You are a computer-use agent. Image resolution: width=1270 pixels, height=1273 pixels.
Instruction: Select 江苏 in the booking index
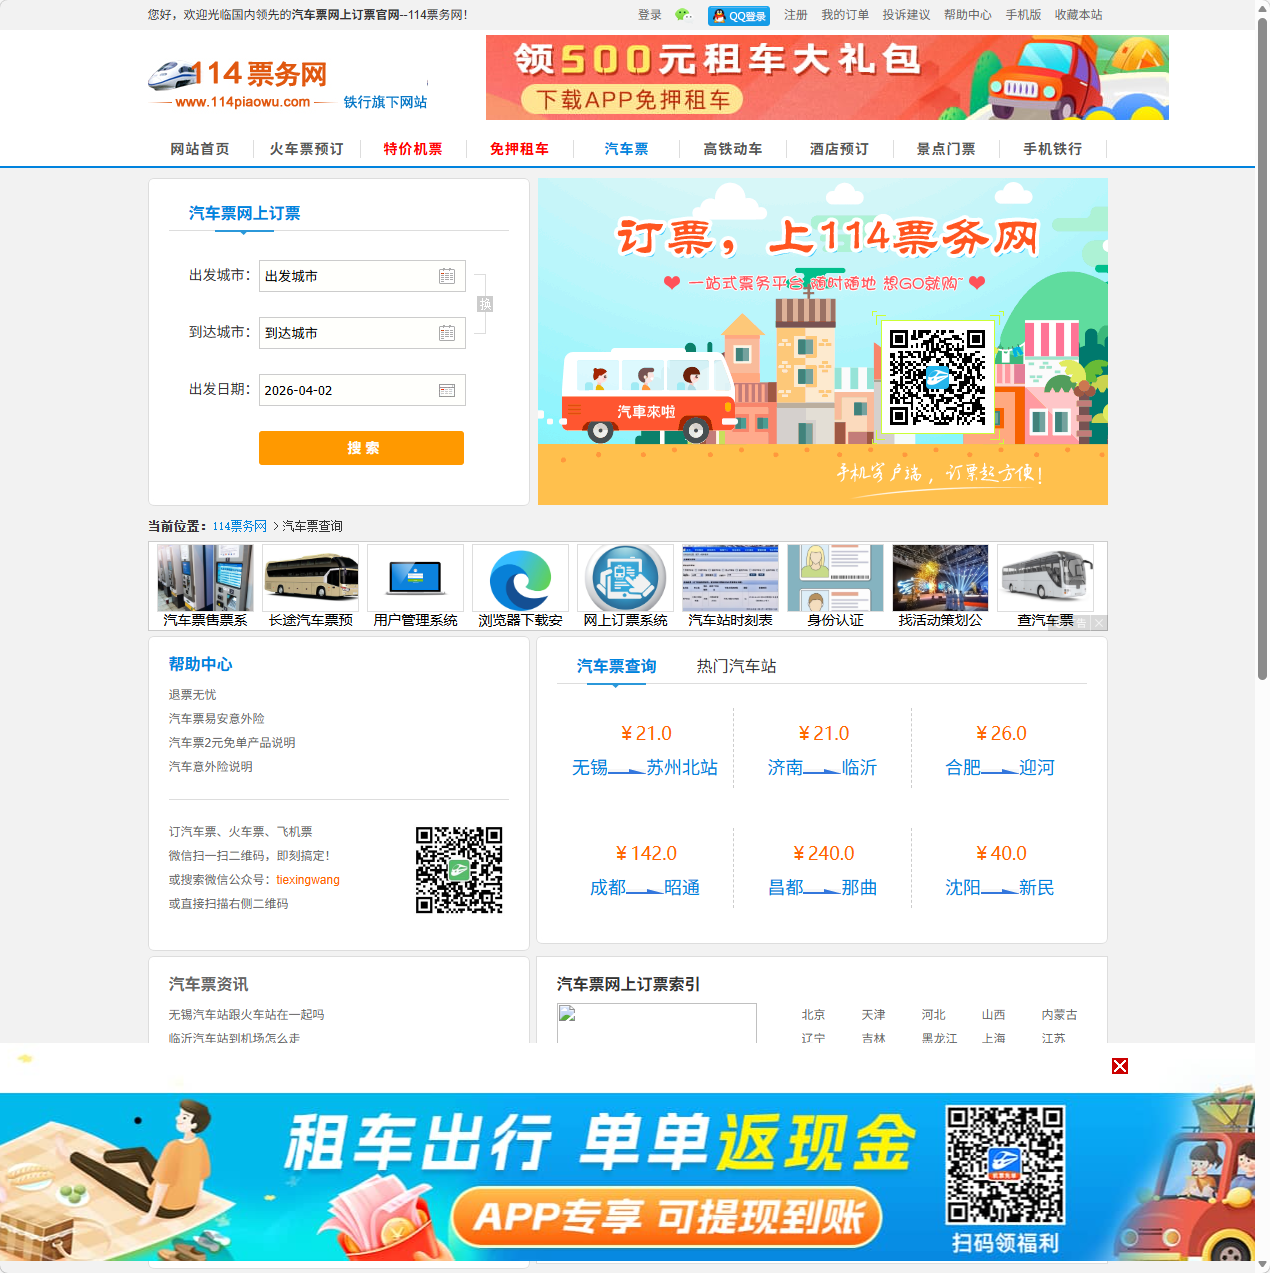point(1054,1038)
